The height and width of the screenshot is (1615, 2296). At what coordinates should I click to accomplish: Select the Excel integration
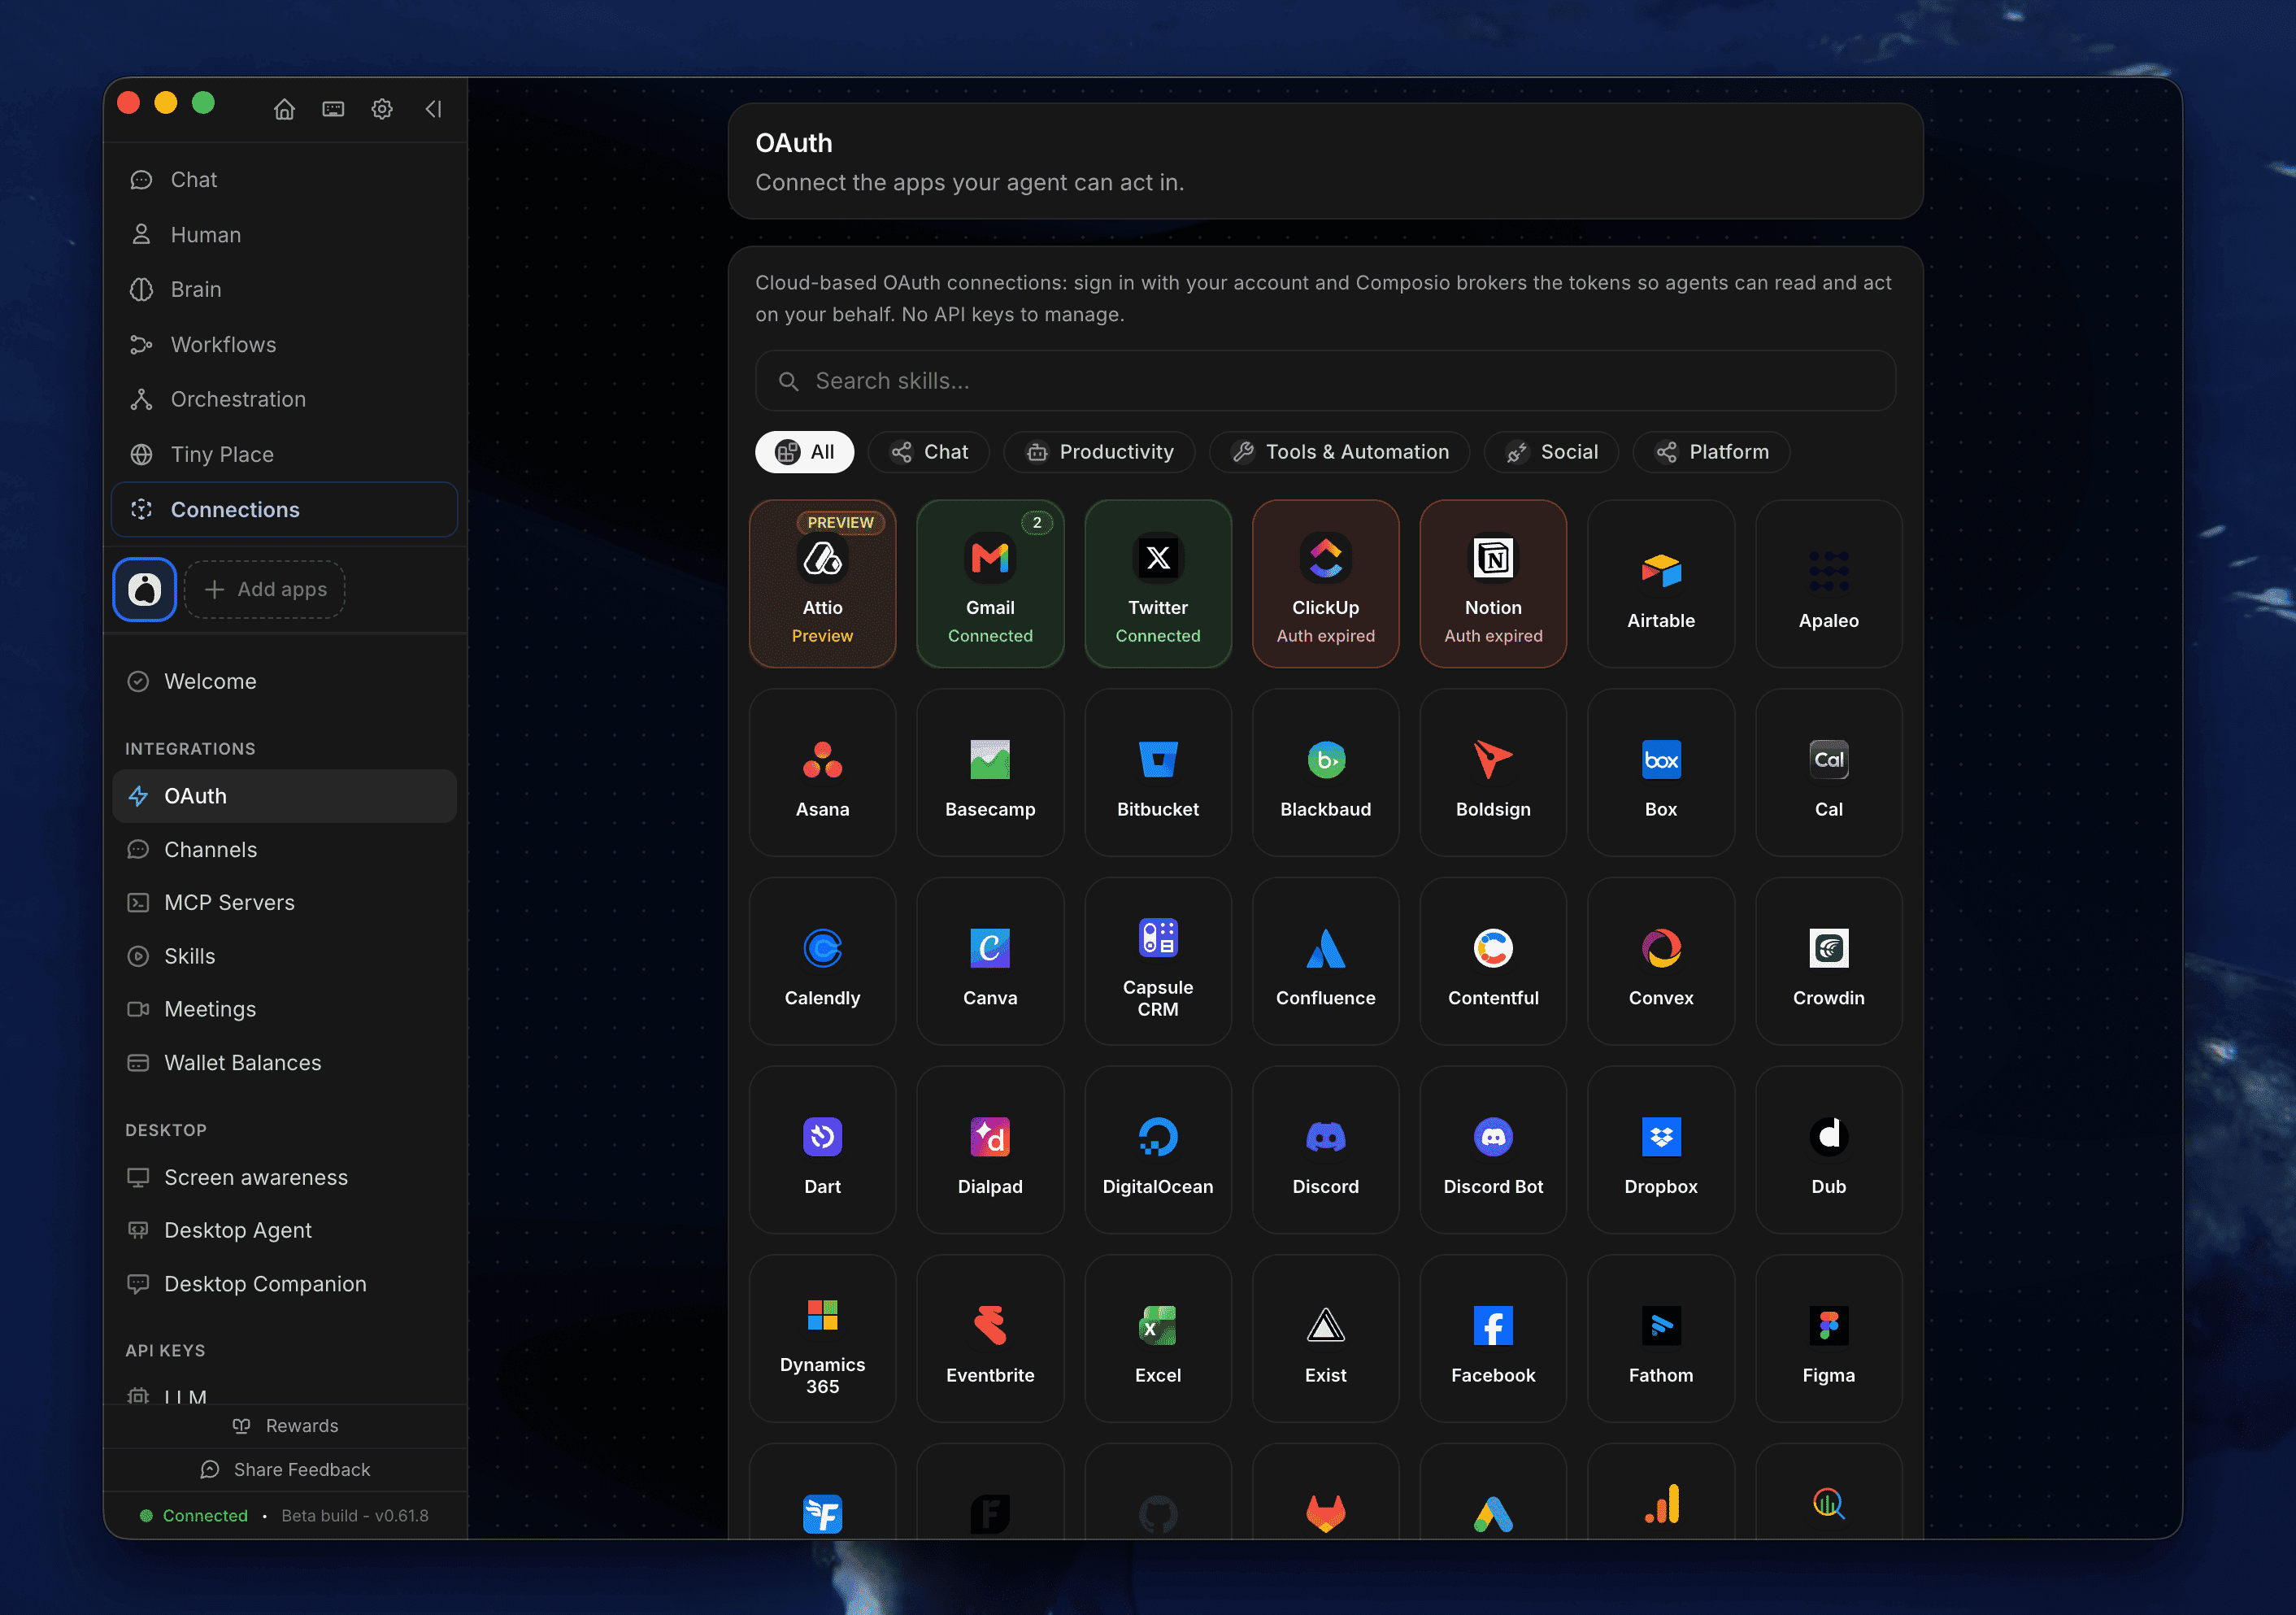(x=1158, y=1338)
